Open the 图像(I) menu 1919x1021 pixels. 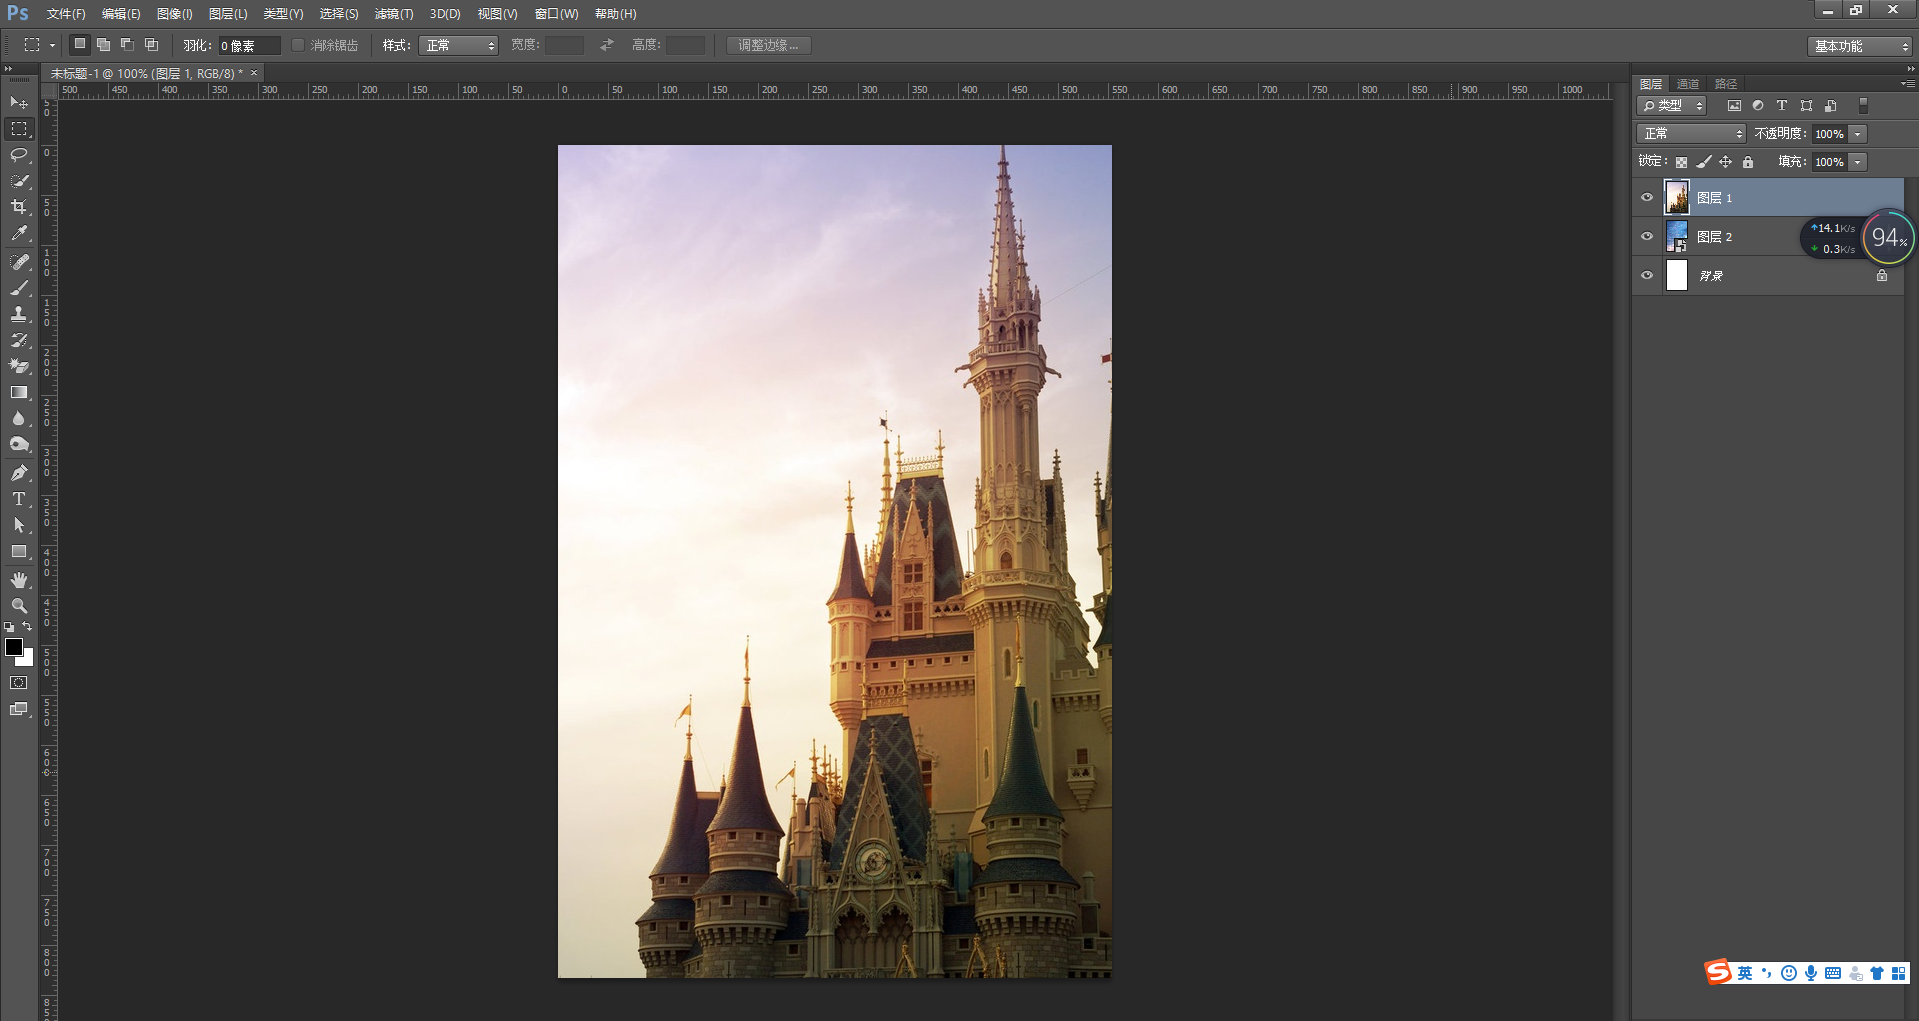coord(174,14)
